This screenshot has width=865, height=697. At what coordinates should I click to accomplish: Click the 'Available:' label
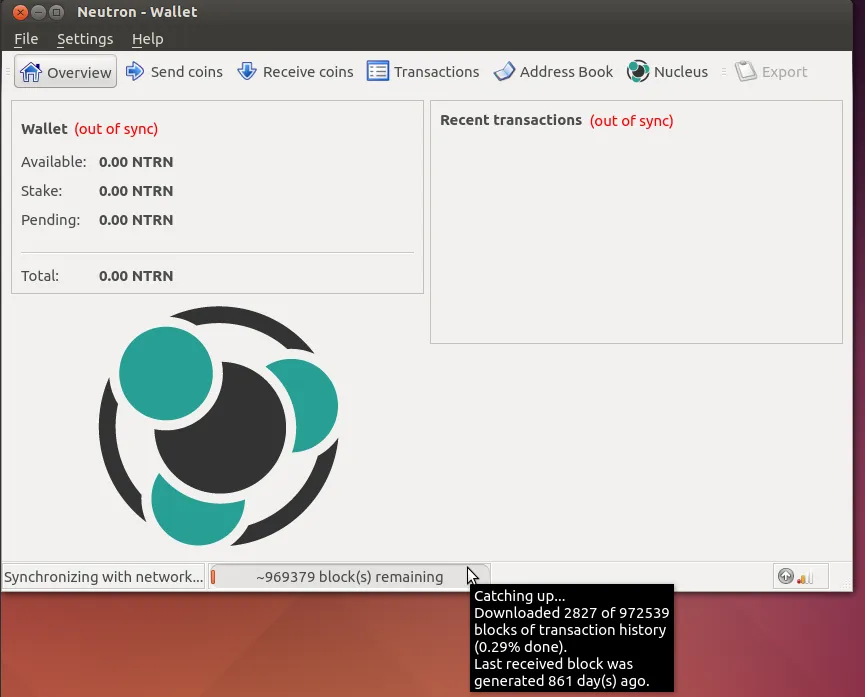point(54,162)
